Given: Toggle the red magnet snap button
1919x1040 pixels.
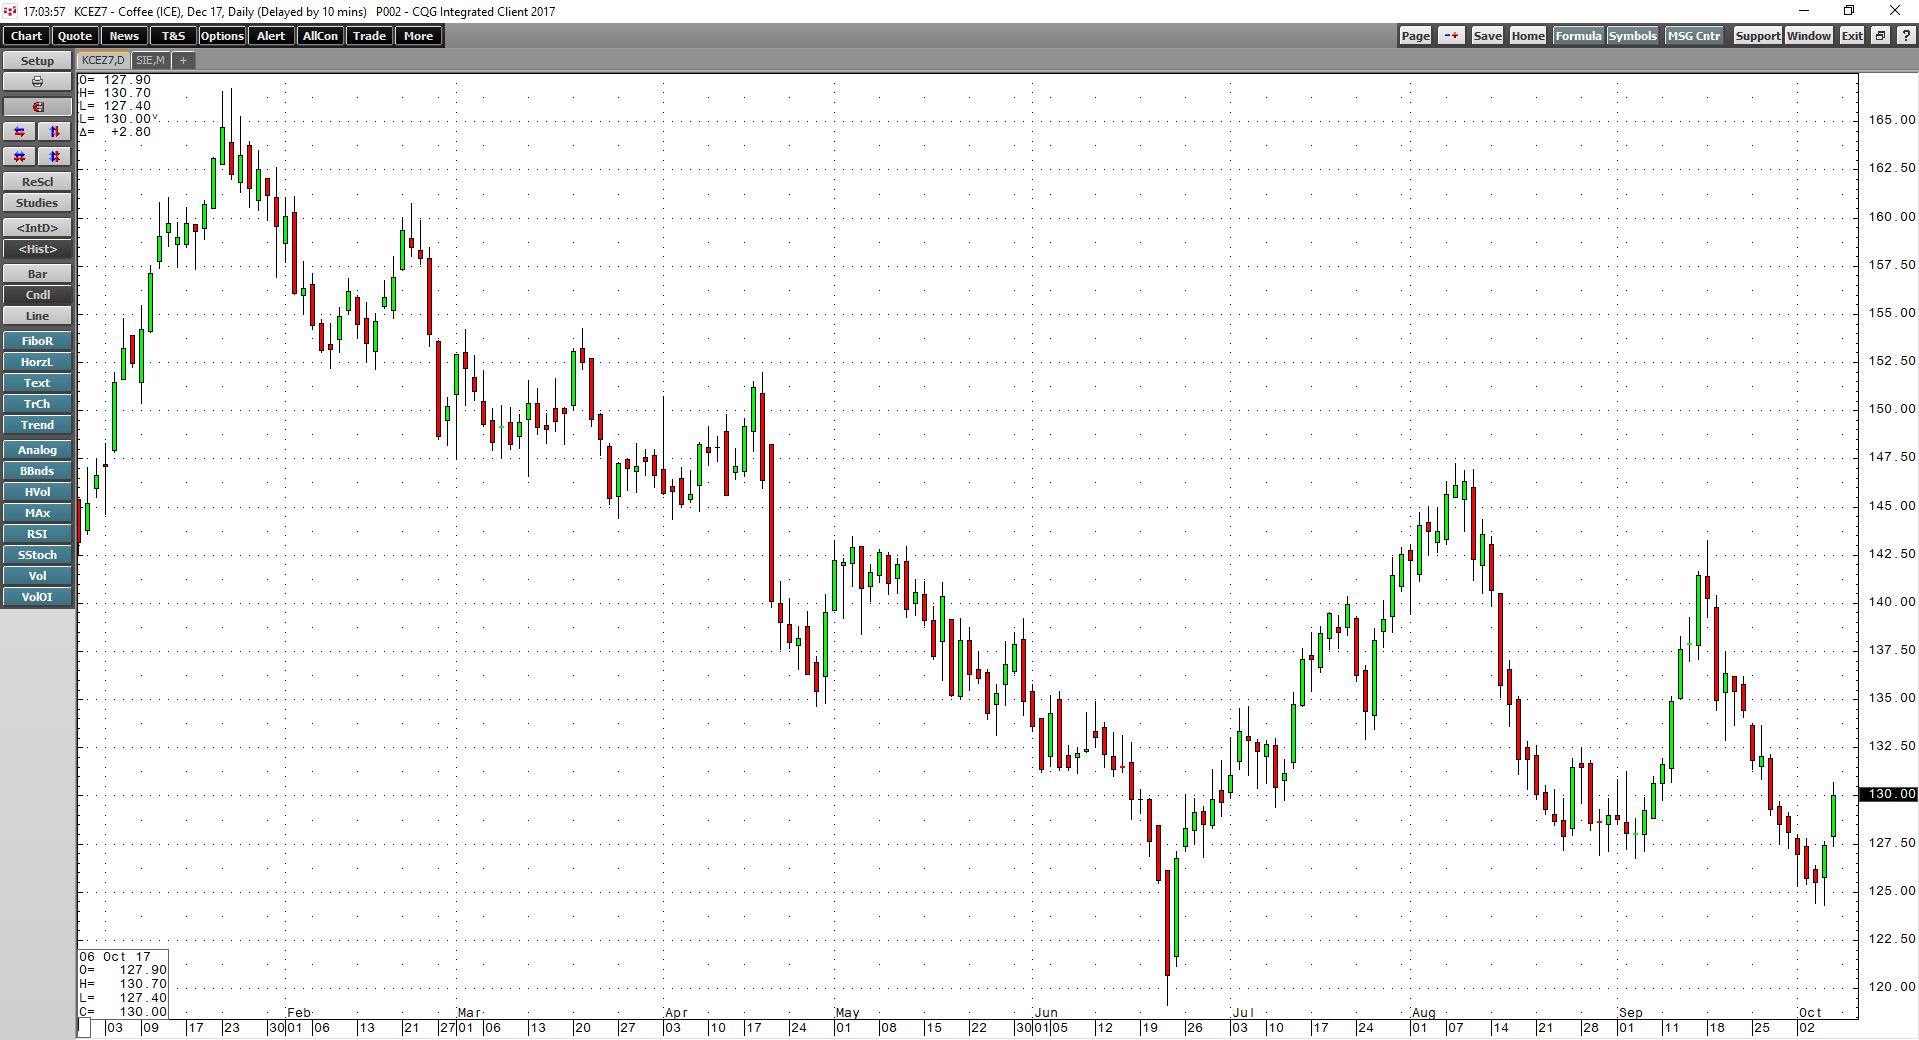Looking at the screenshot, I should [37, 107].
